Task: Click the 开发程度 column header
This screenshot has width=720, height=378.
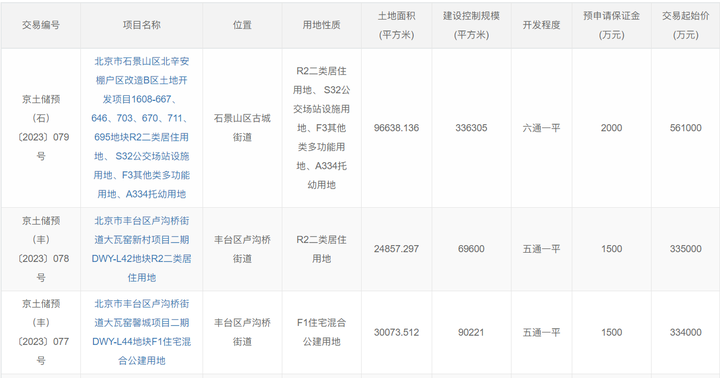Action: pyautogui.click(x=541, y=25)
